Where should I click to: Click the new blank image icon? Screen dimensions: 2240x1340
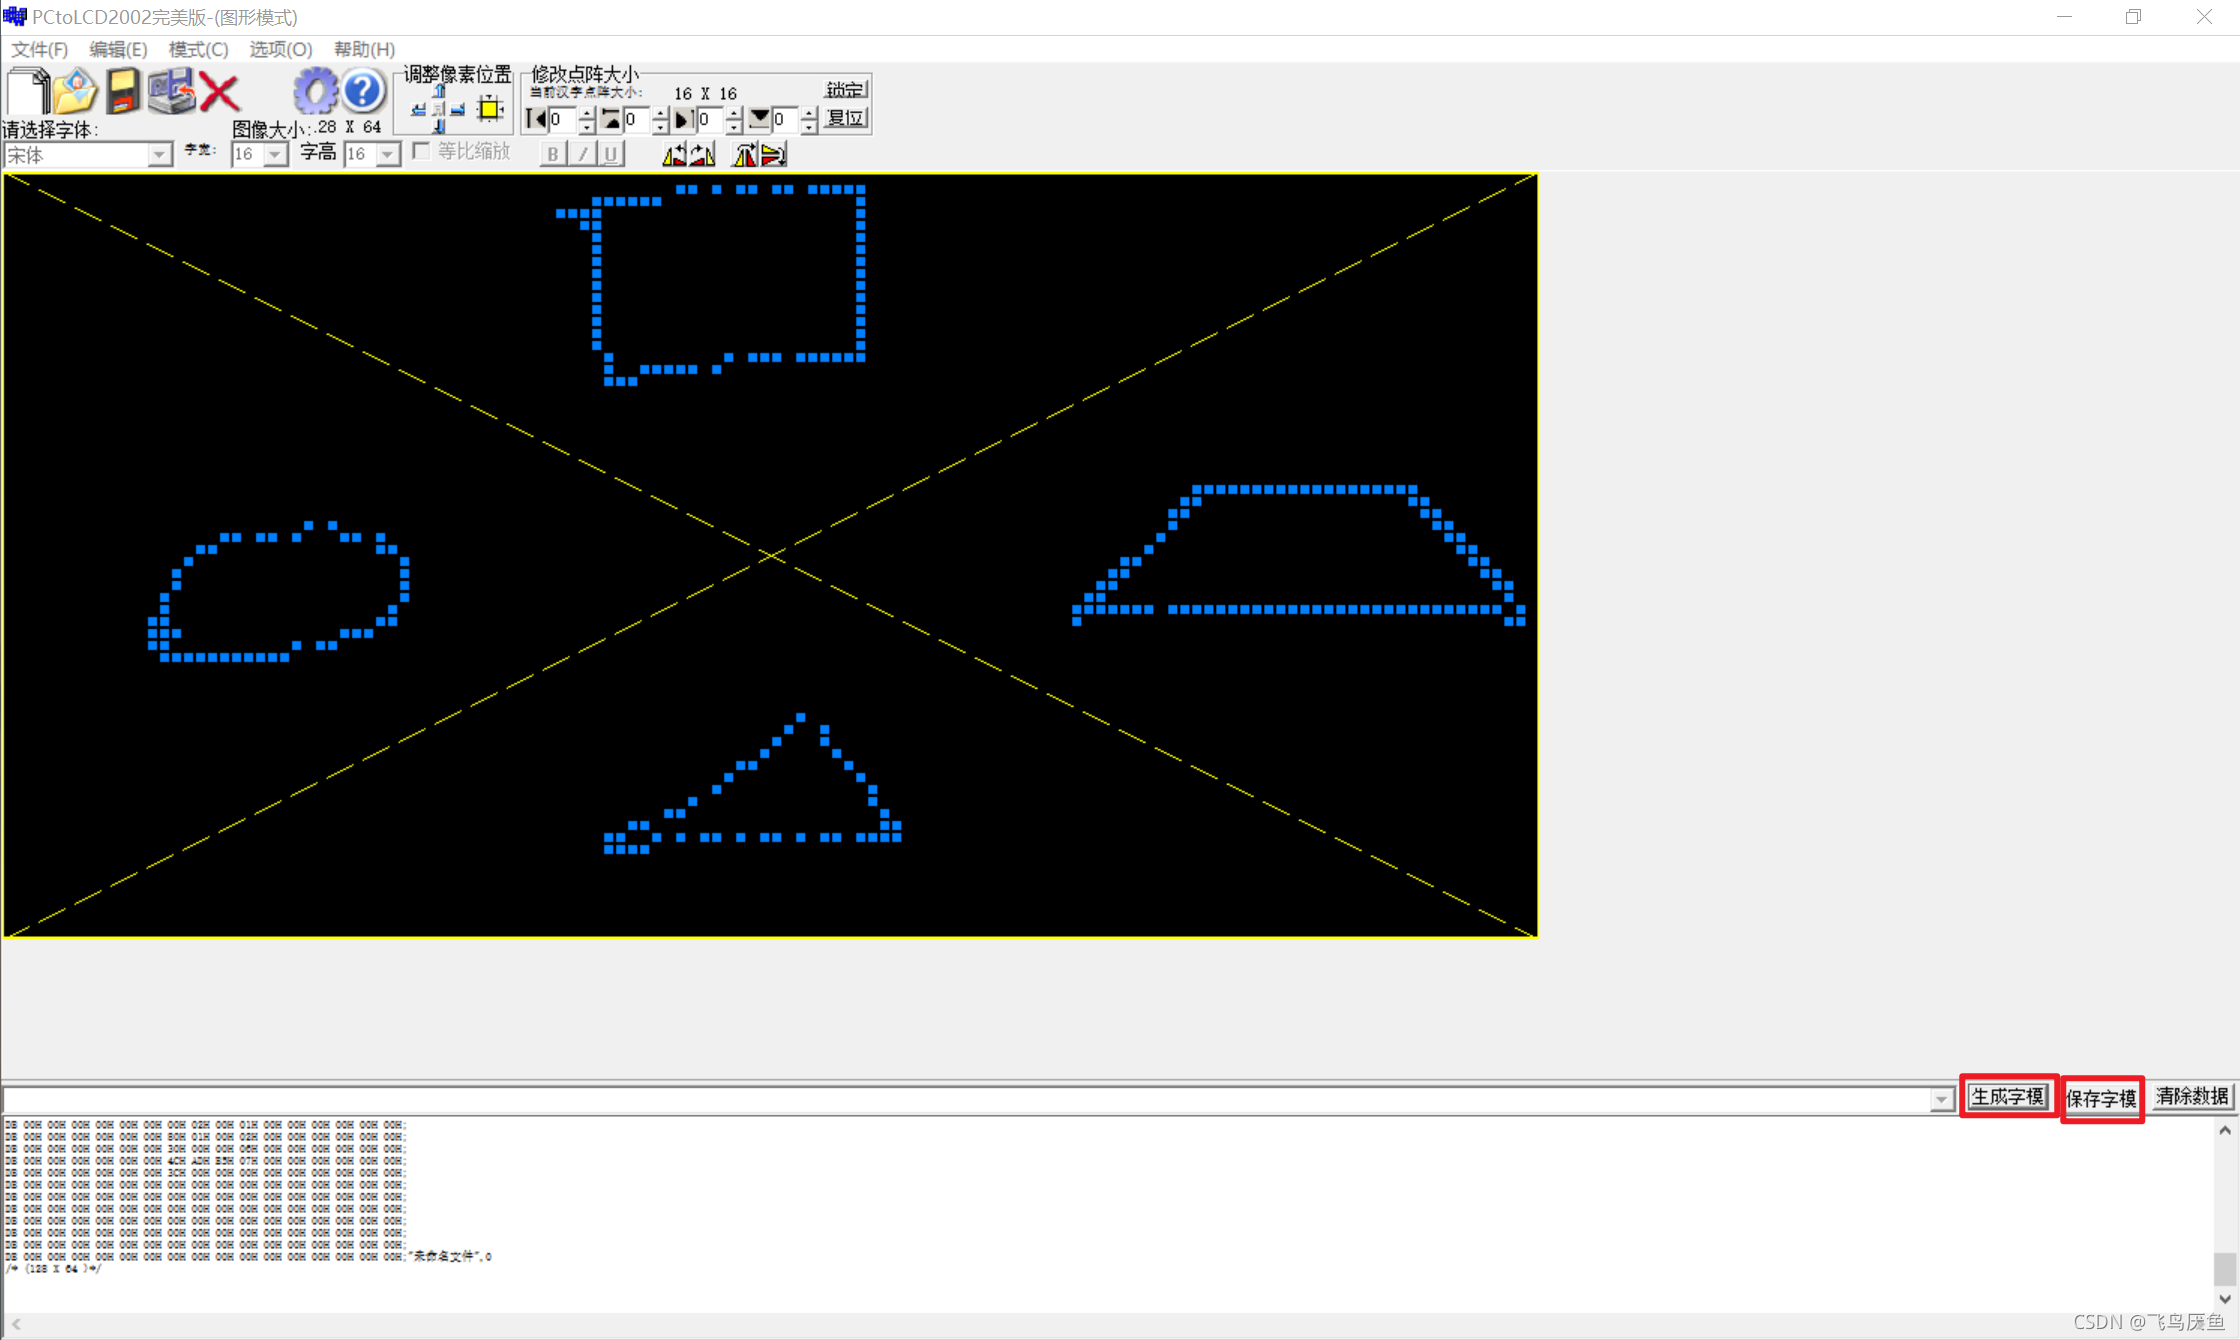pos(28,92)
